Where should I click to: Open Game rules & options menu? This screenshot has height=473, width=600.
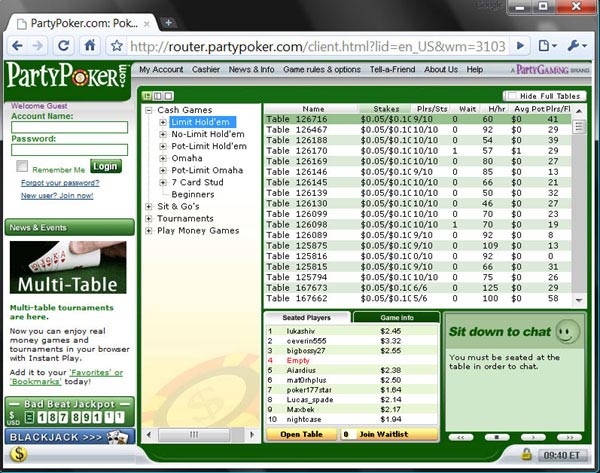322,70
